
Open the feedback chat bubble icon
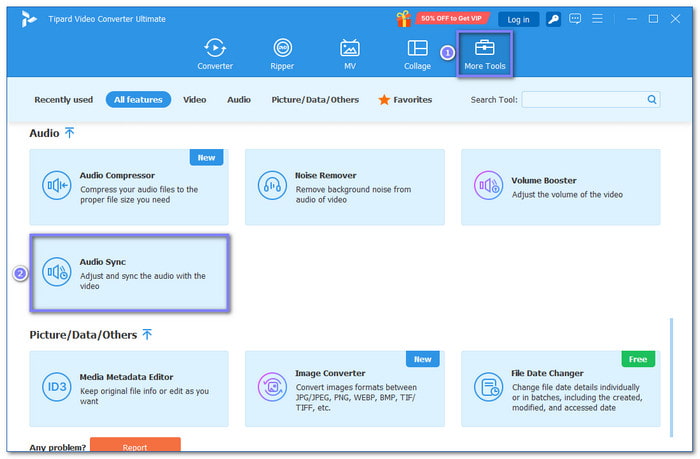[x=577, y=19]
